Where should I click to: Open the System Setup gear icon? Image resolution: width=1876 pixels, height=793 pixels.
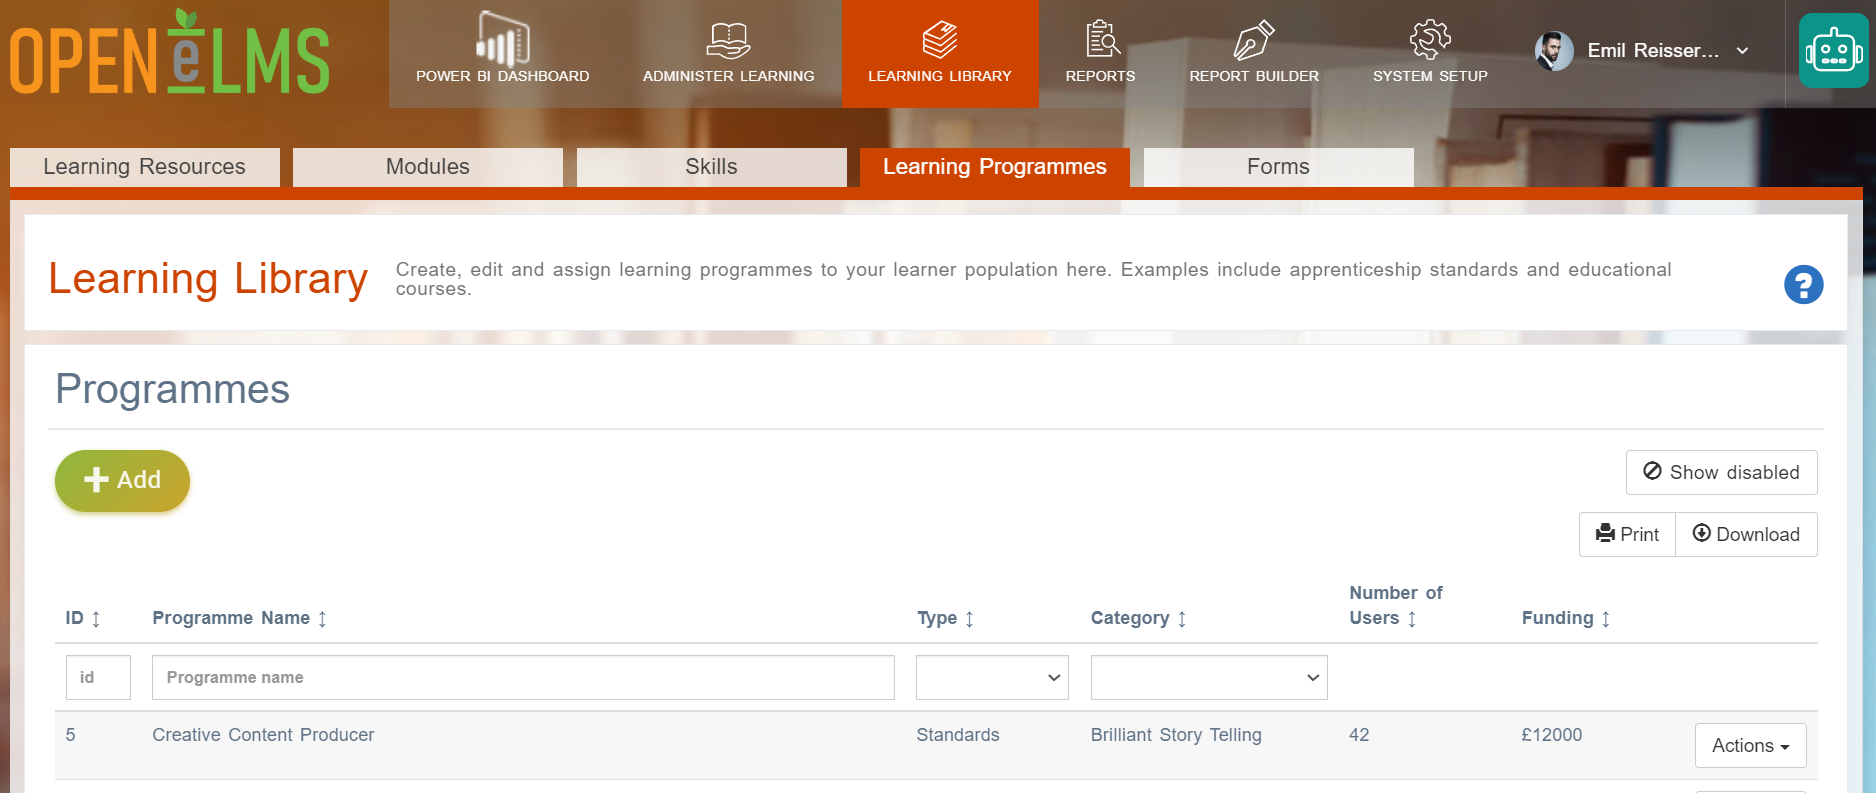(1430, 39)
